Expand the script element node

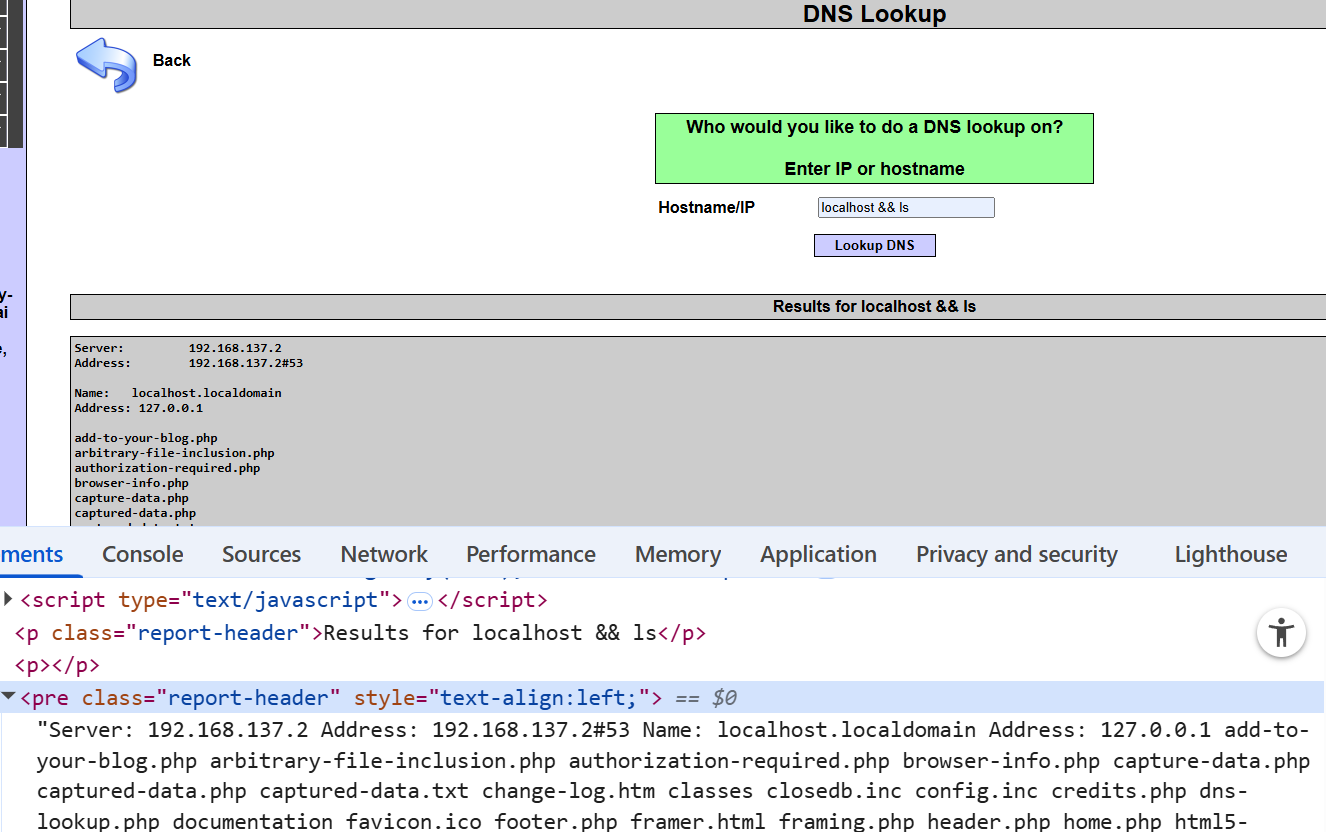9,600
